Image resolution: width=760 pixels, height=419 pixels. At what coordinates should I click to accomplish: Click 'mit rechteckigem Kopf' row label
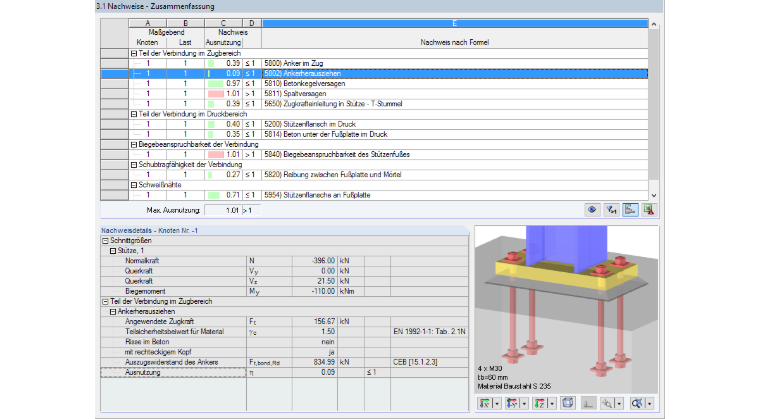click(x=158, y=352)
